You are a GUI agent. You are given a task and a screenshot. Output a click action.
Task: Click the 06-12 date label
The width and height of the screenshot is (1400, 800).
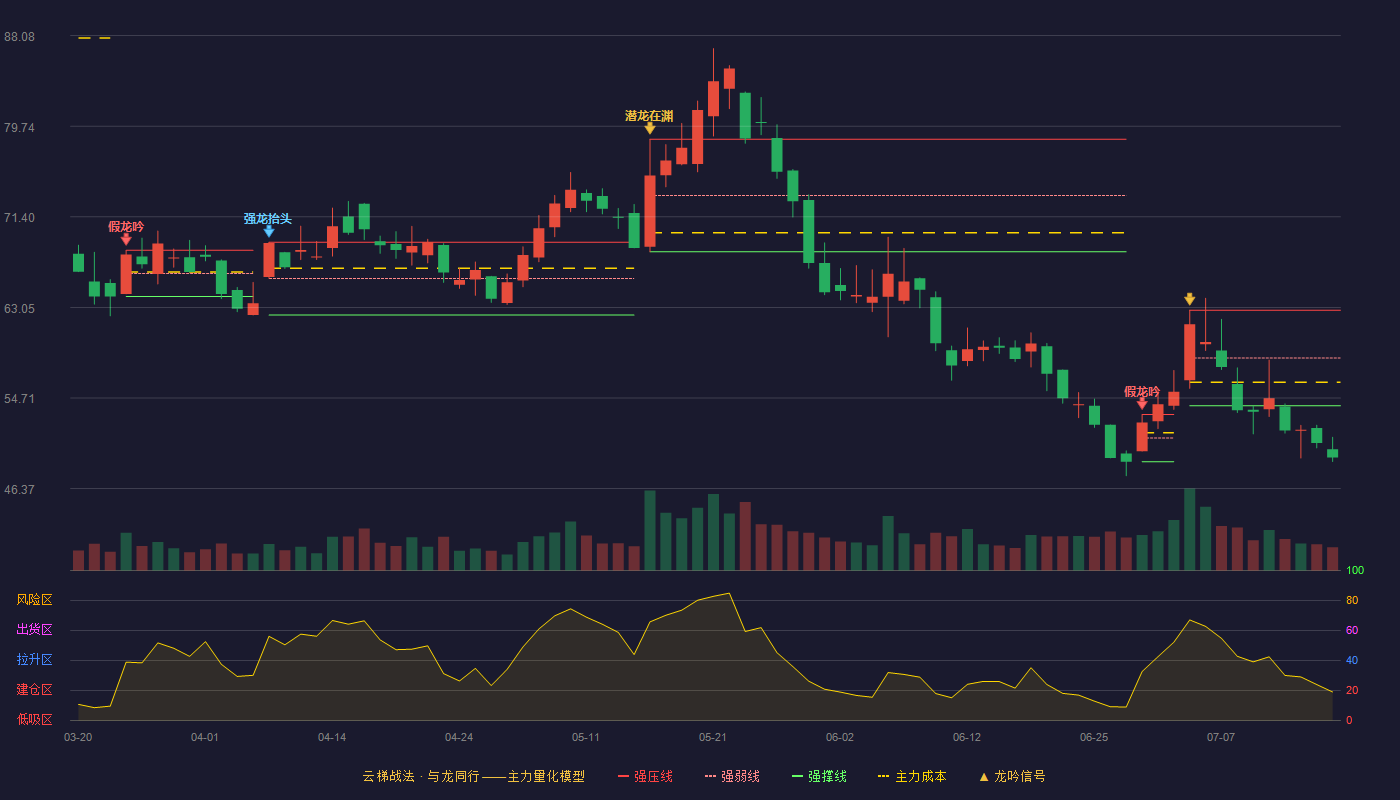(967, 737)
